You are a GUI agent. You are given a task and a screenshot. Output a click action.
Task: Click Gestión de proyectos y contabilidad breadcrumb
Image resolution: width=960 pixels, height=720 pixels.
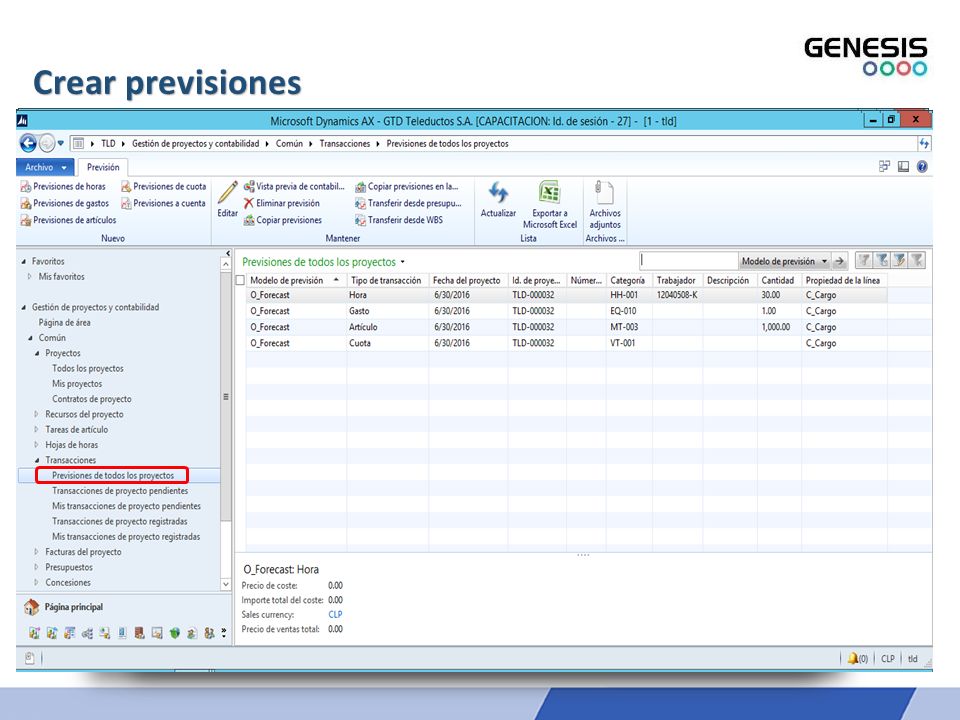click(x=195, y=144)
